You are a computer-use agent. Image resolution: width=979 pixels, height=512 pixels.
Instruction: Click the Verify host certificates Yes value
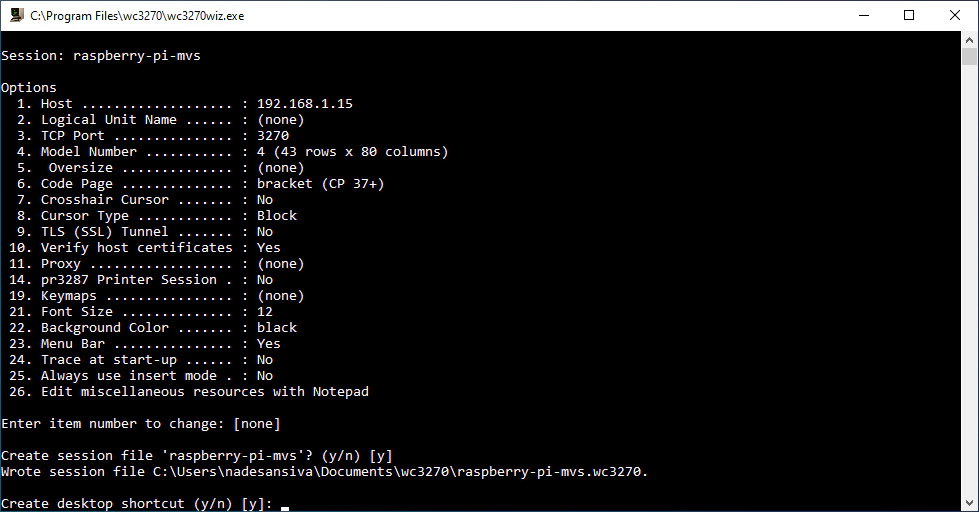(268, 248)
